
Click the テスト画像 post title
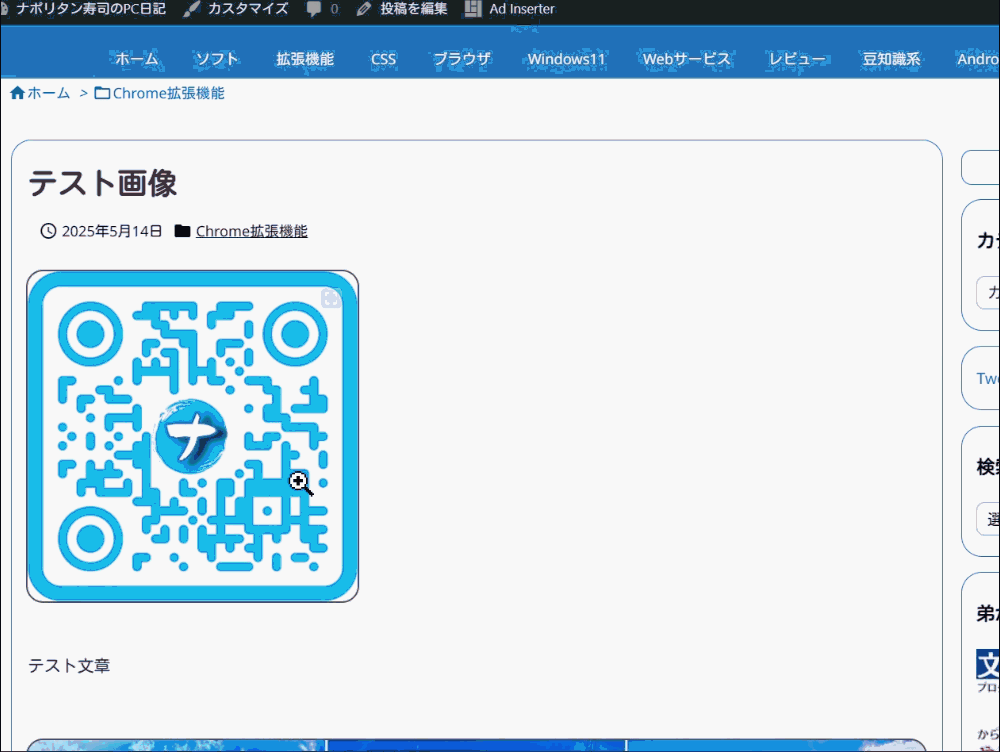(x=103, y=184)
